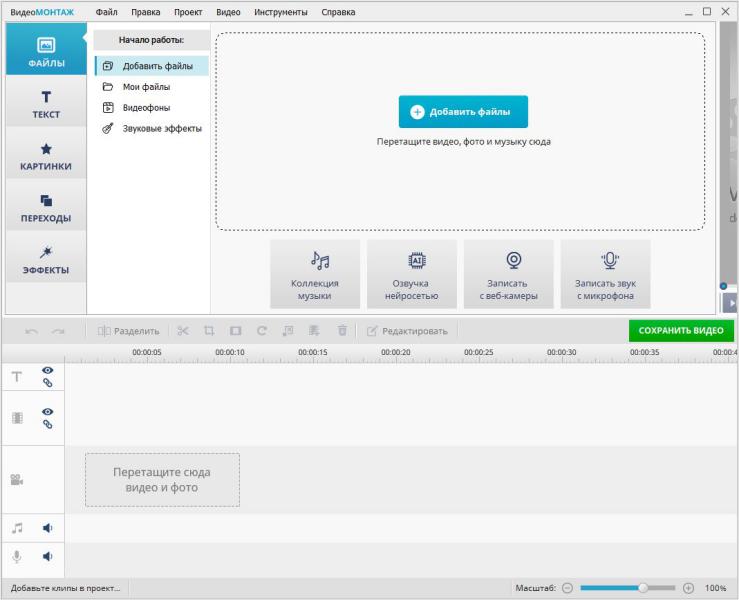Open the Справка menu

pyautogui.click(x=338, y=12)
